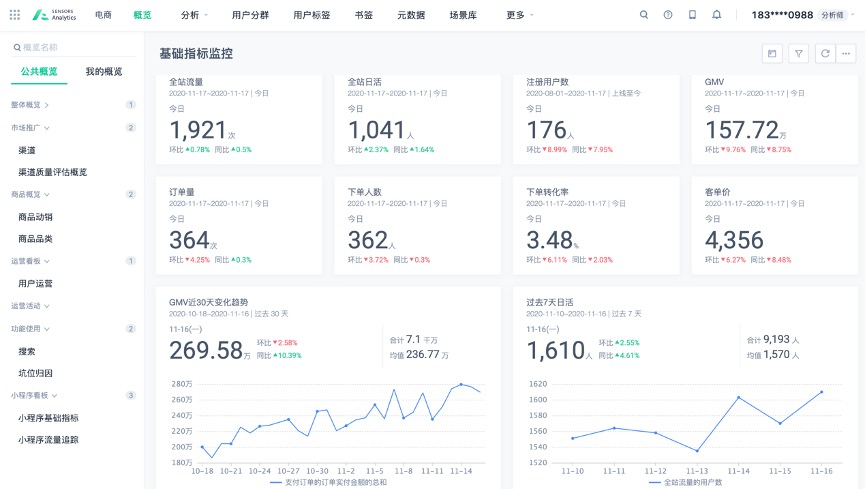Expand the 更多 dropdown menu
Viewport: 866px width, 489px height.
pos(520,15)
